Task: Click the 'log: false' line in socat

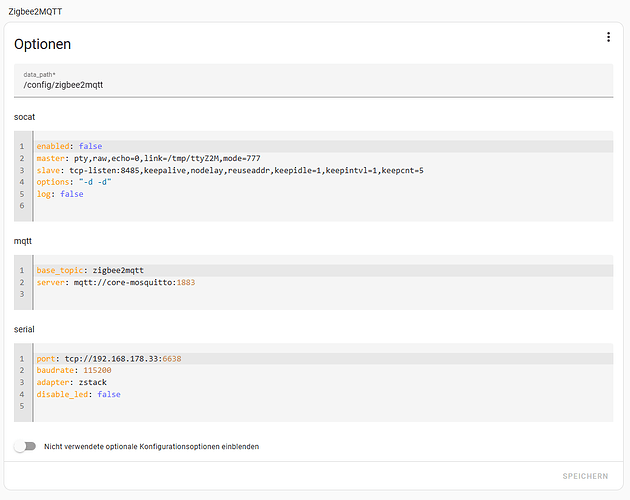Action: coord(60,194)
